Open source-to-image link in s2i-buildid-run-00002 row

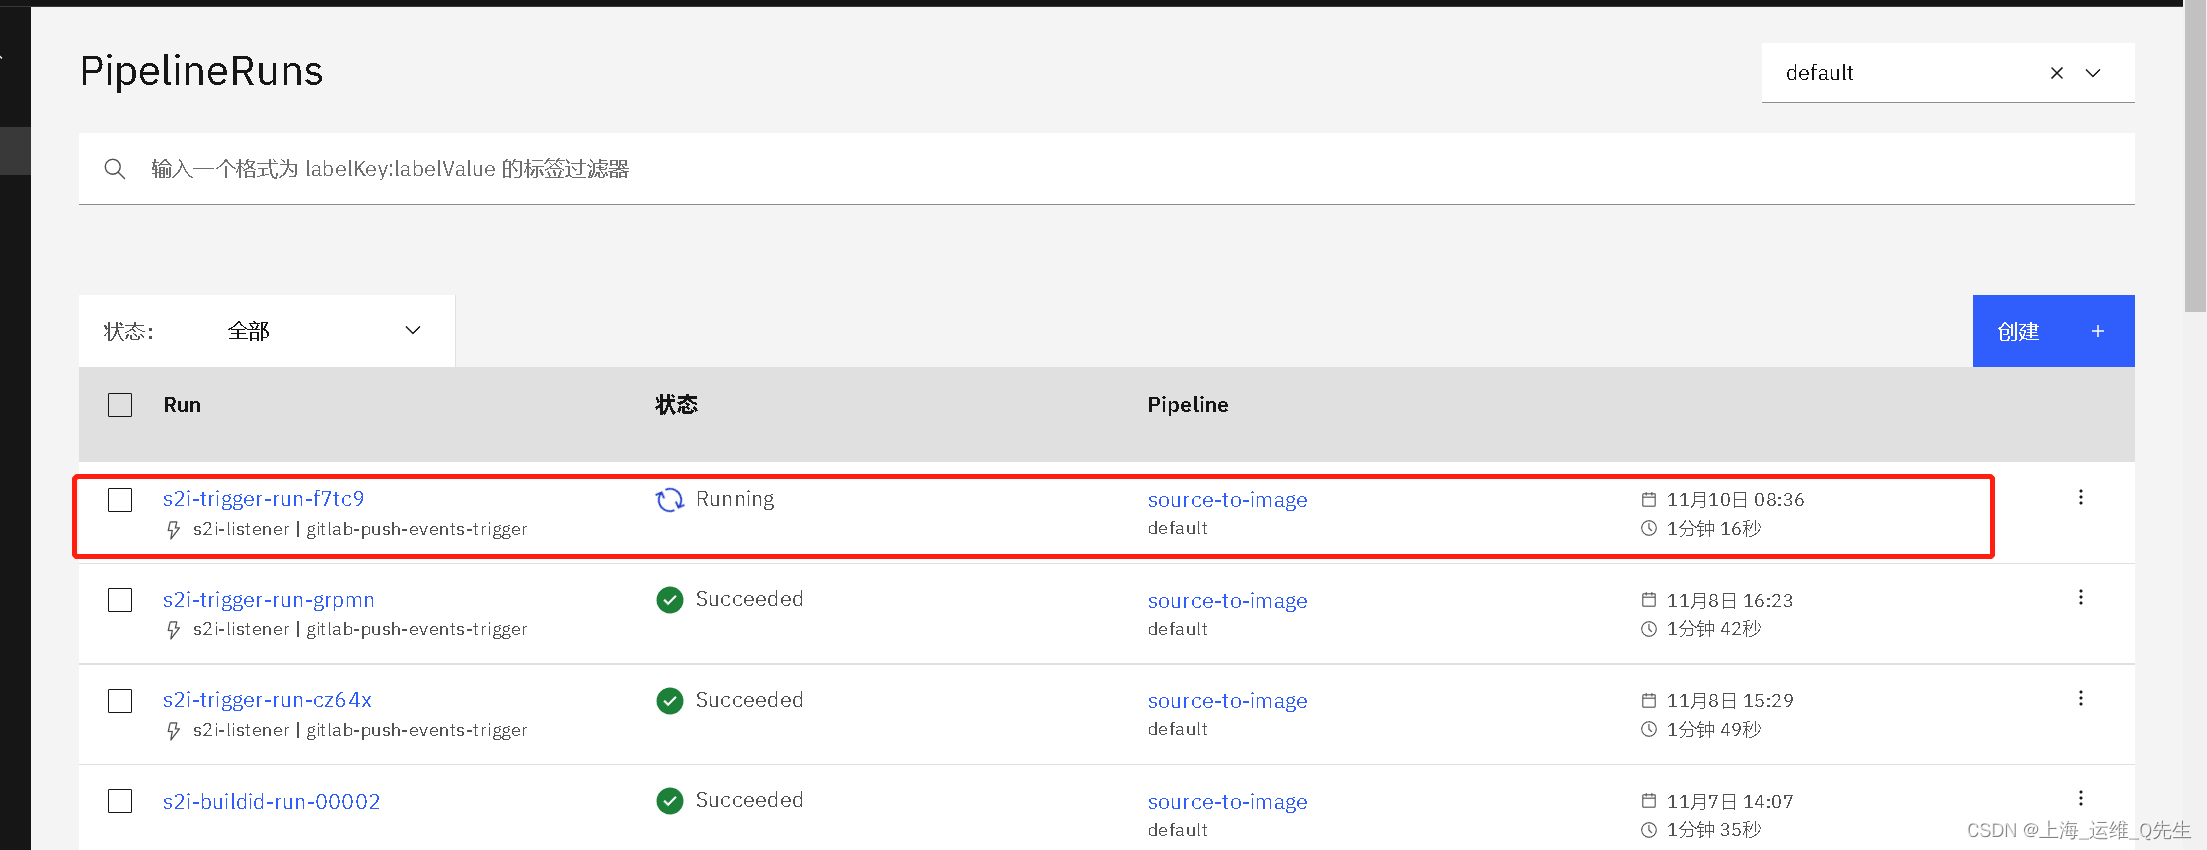[x=1228, y=802]
